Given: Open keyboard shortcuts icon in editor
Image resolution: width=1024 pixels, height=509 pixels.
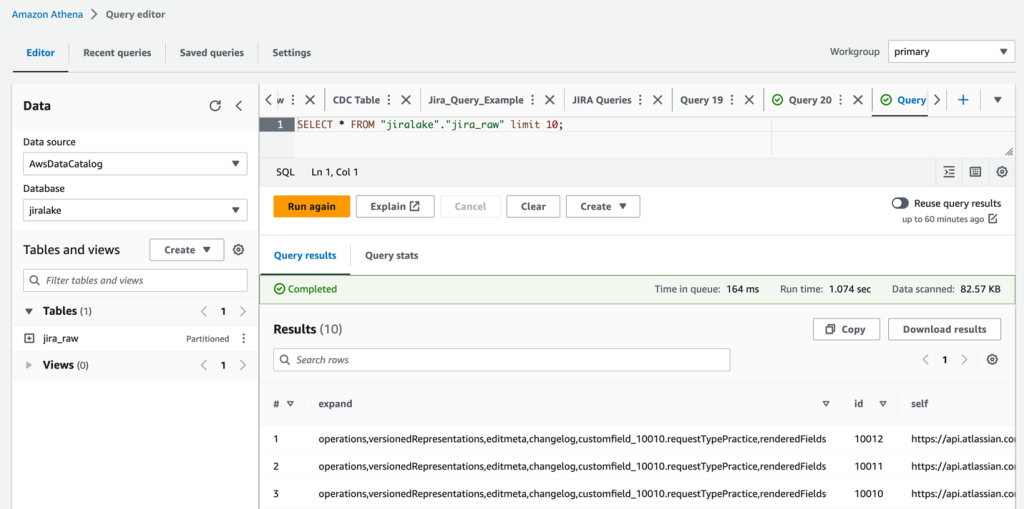Looking at the screenshot, I should 976,172.
